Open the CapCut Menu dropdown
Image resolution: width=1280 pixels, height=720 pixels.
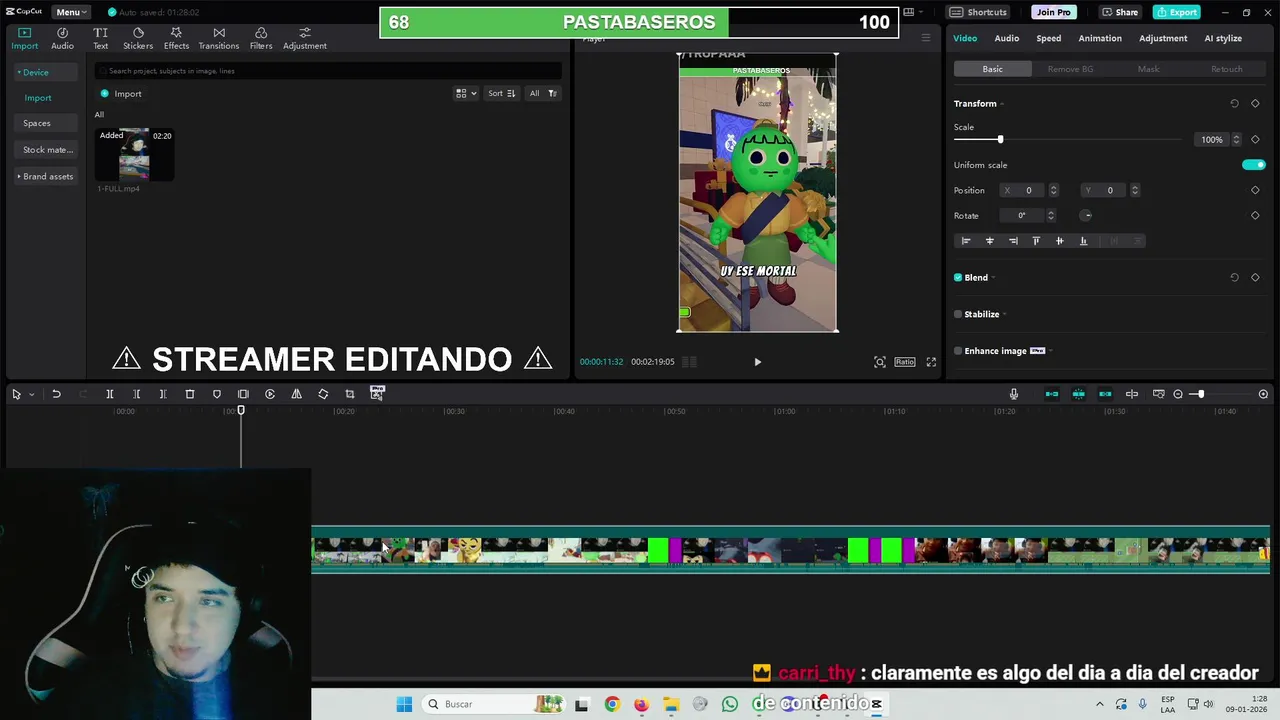pyautogui.click(x=71, y=12)
